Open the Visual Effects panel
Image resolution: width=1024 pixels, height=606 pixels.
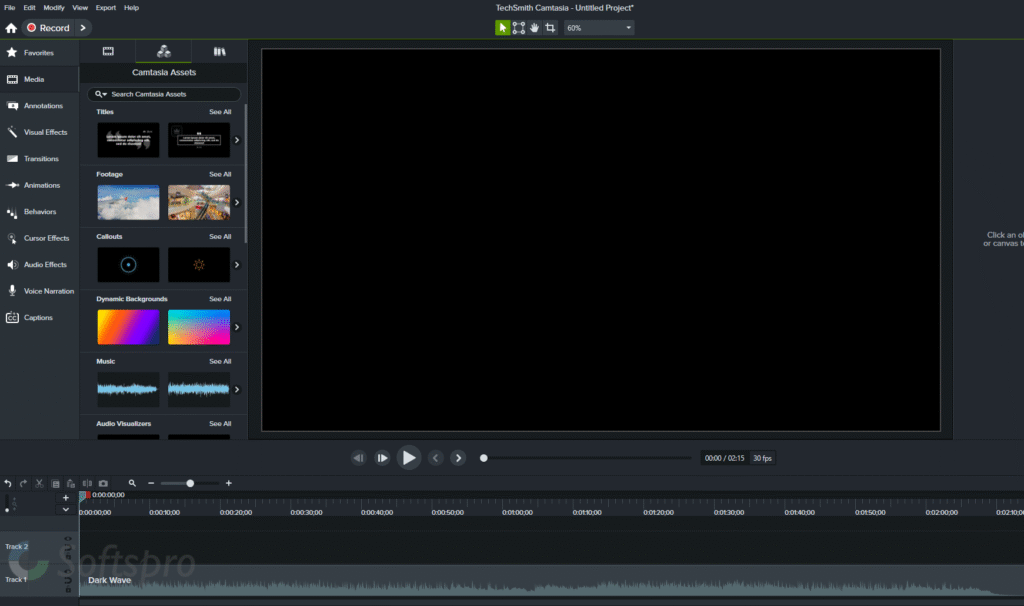[39, 132]
